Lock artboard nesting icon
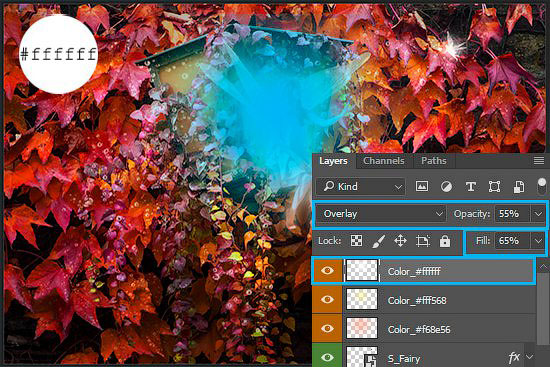Viewport: 550px width, 367px height. [423, 241]
